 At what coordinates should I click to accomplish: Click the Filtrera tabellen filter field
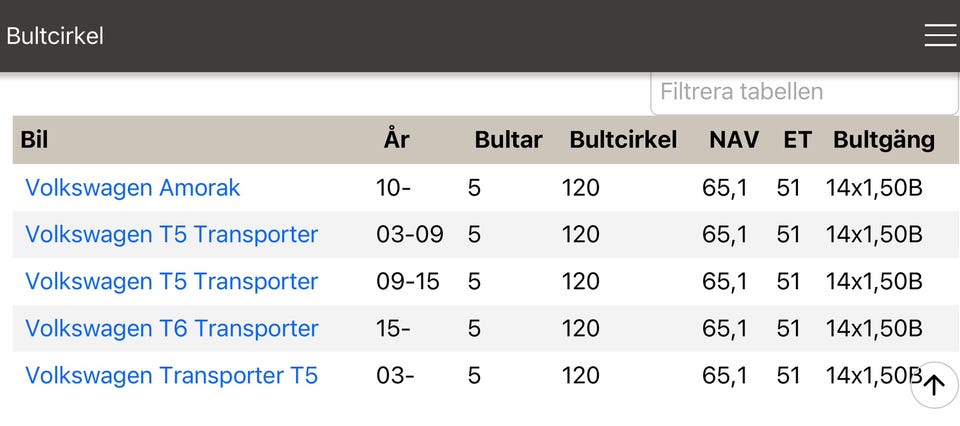[804, 92]
